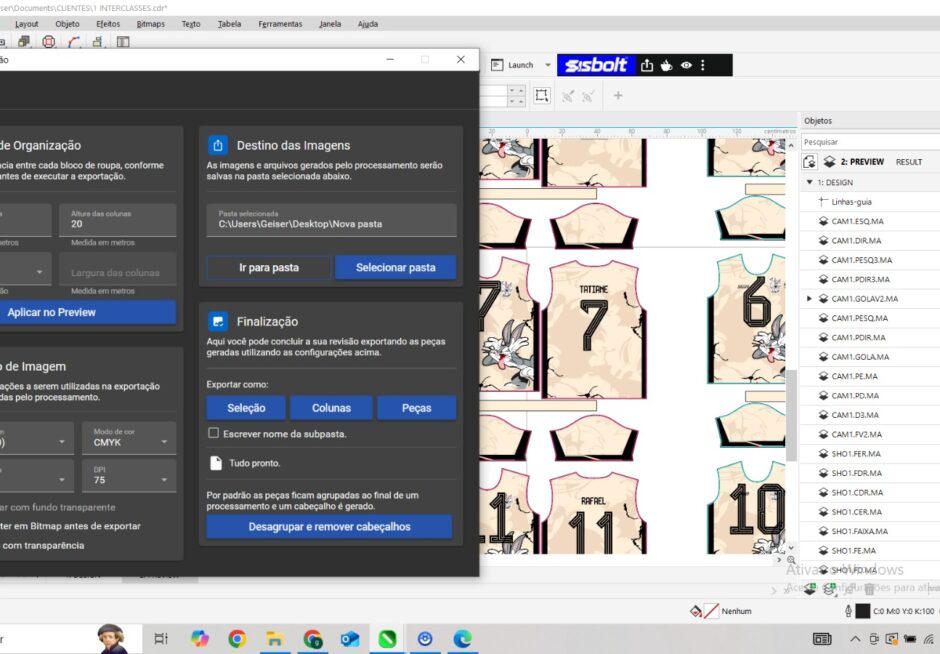Open the DPI 75 dropdown

[x=129, y=475]
